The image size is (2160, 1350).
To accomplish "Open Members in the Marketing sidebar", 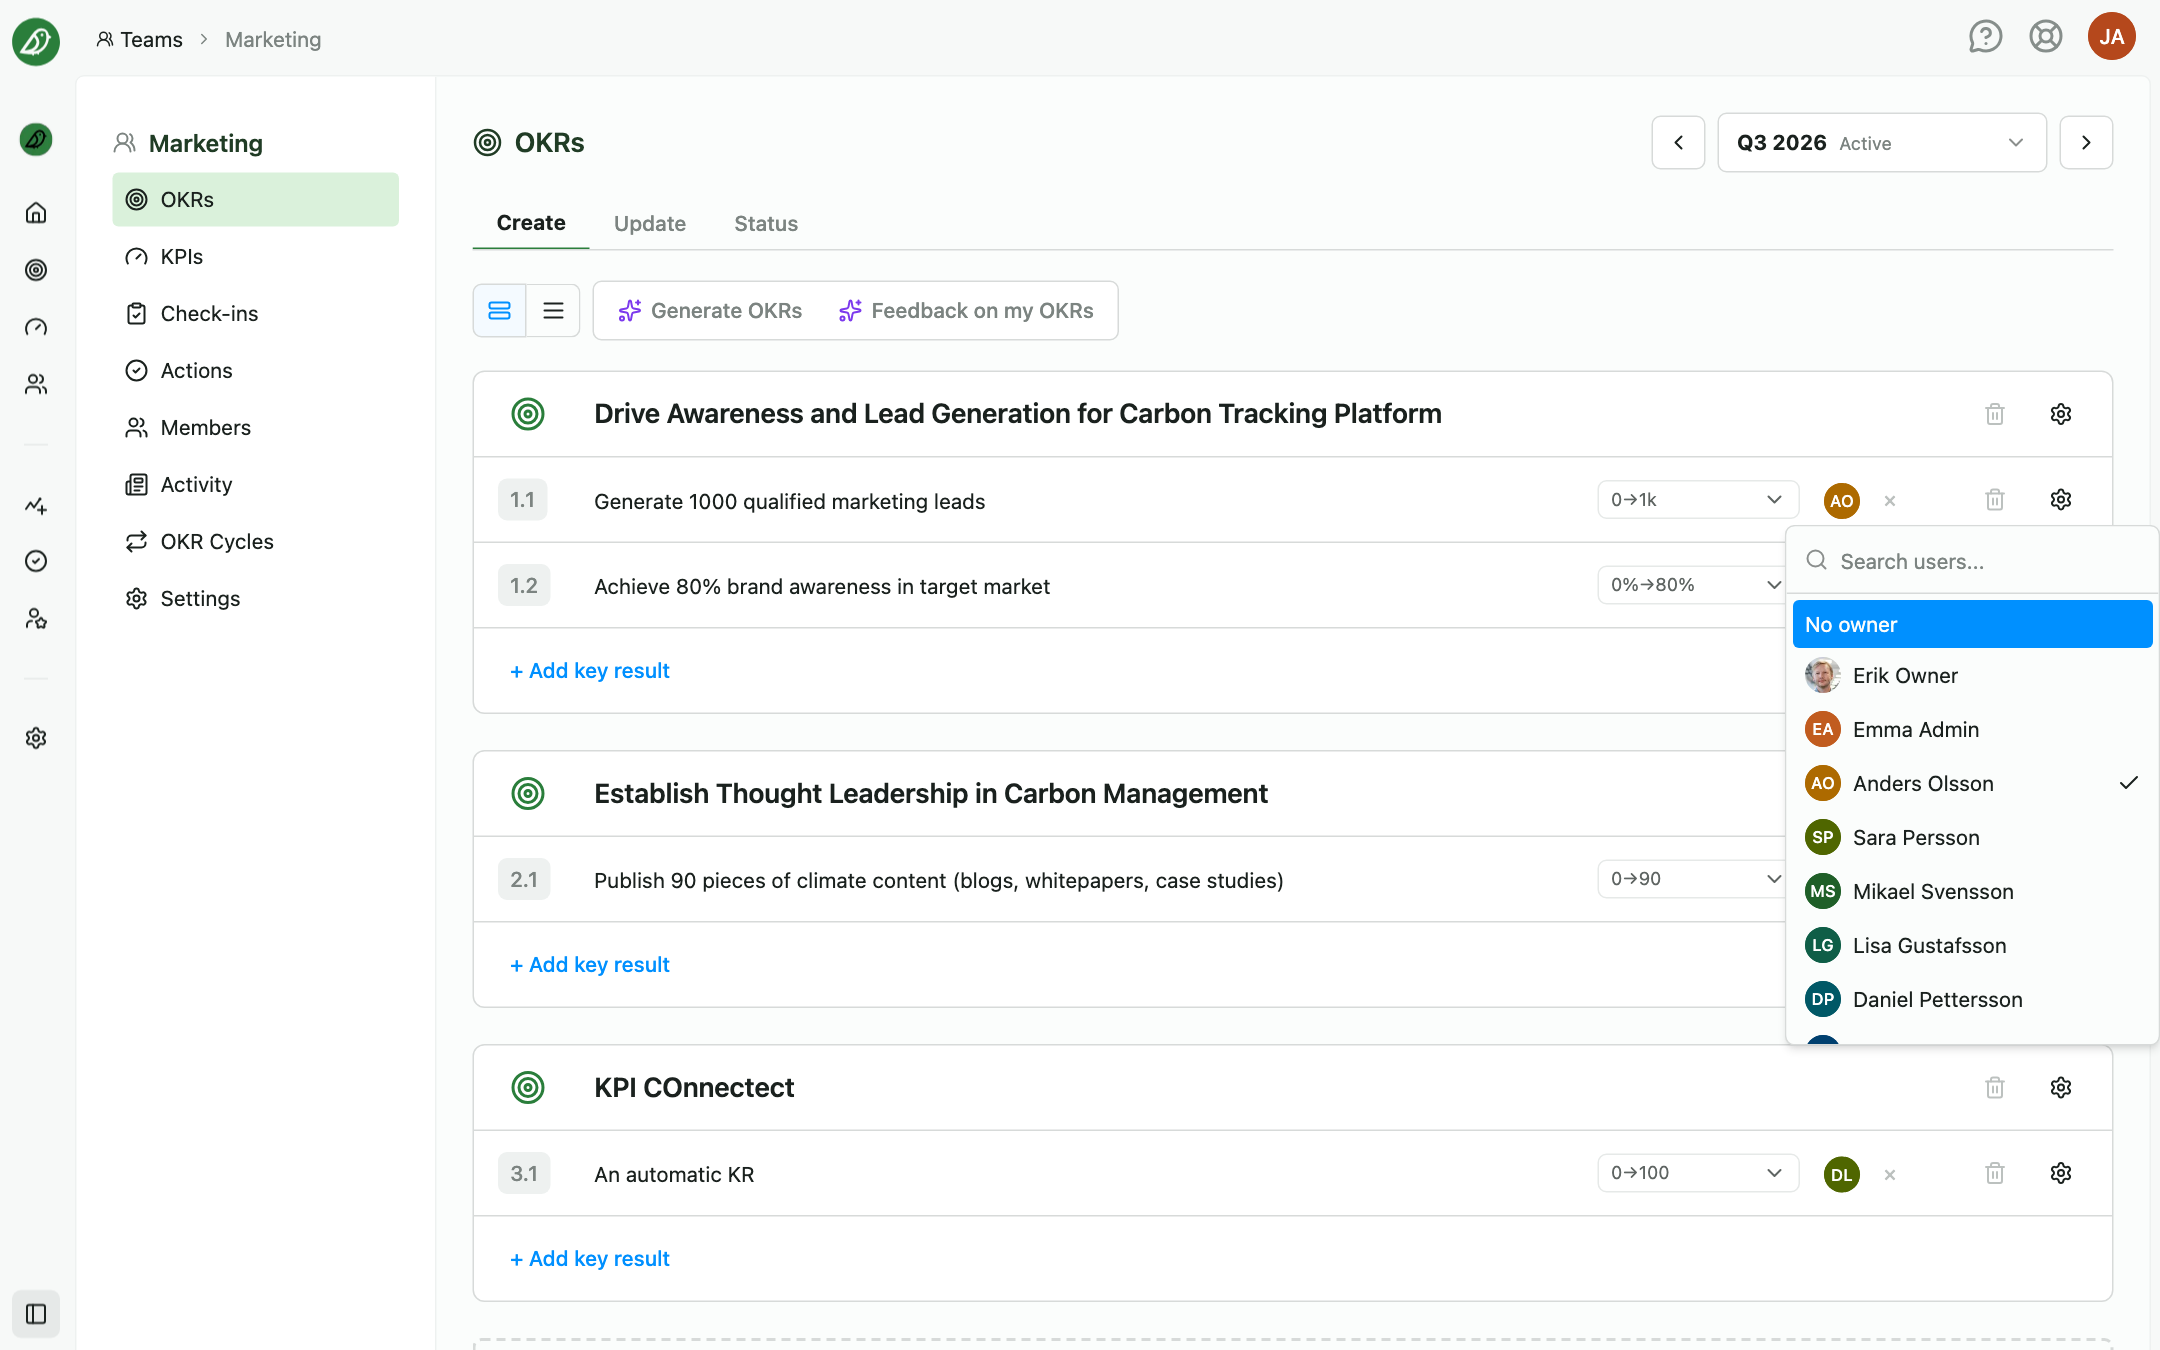I will coord(256,428).
